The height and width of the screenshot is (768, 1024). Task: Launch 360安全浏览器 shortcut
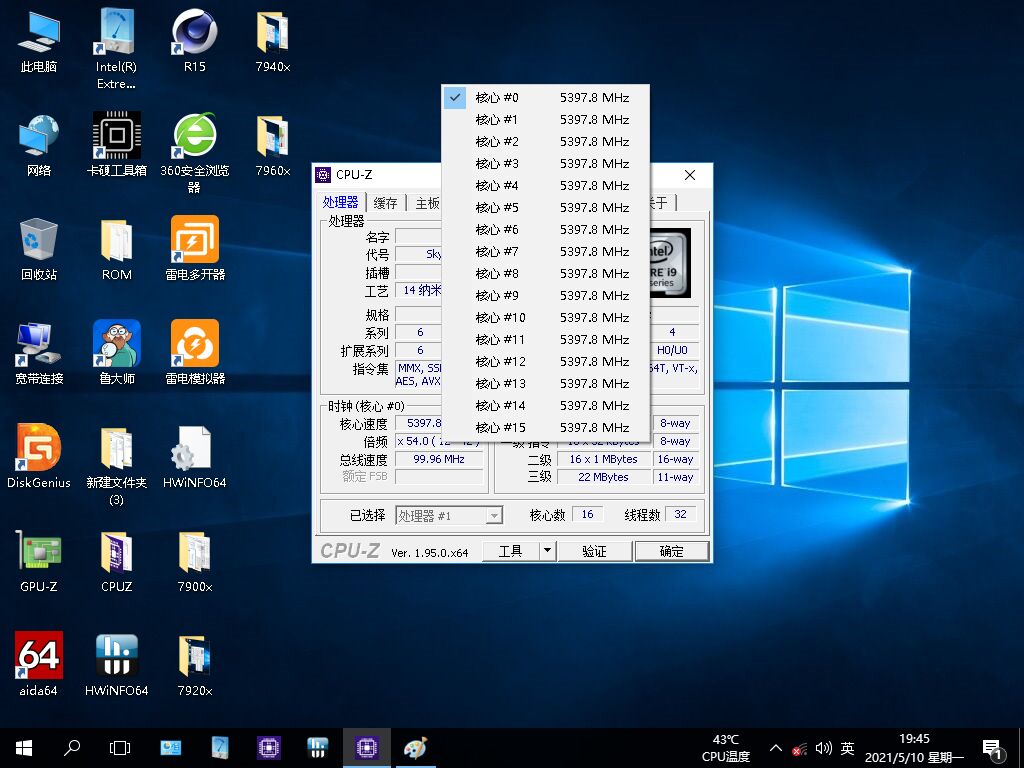[x=195, y=153]
